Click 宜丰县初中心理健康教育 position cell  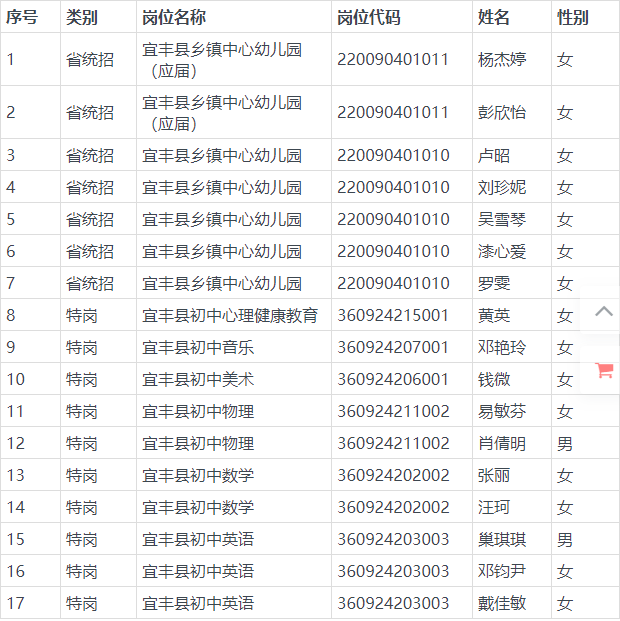230,316
